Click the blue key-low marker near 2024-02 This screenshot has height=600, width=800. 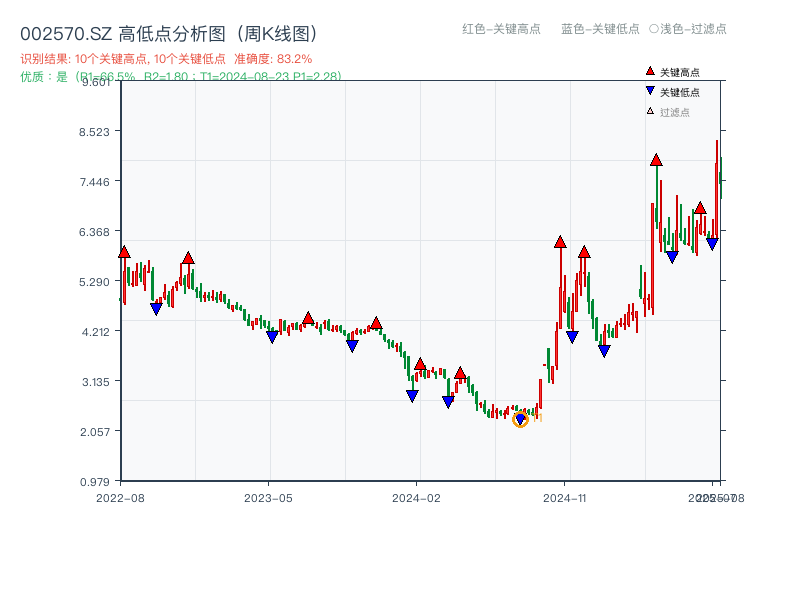[410, 398]
